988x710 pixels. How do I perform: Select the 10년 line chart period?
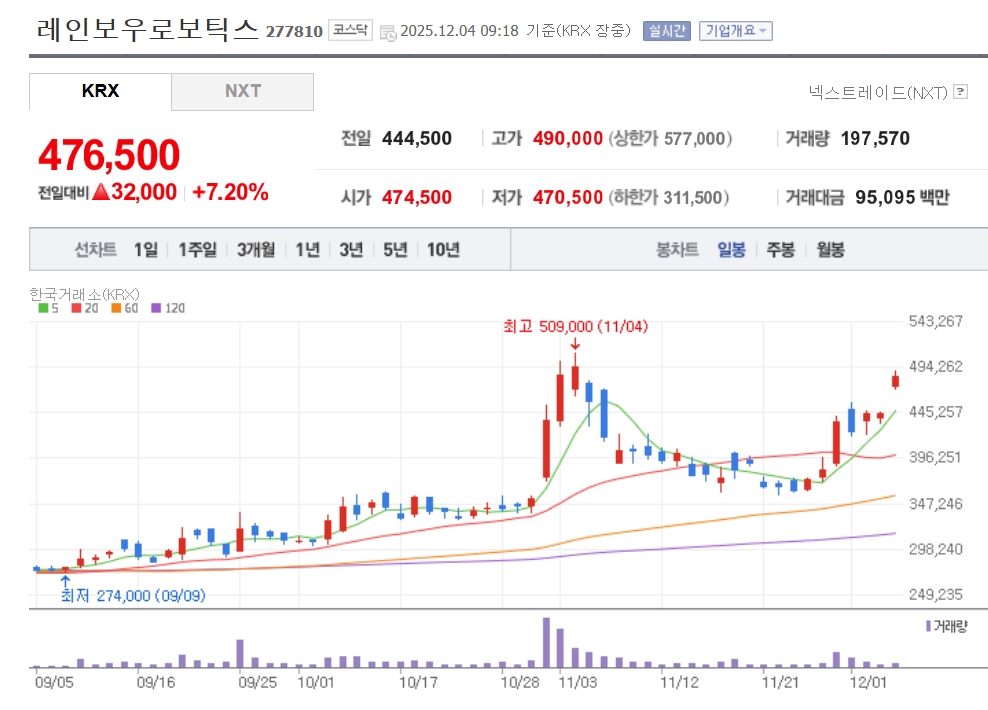coord(443,250)
